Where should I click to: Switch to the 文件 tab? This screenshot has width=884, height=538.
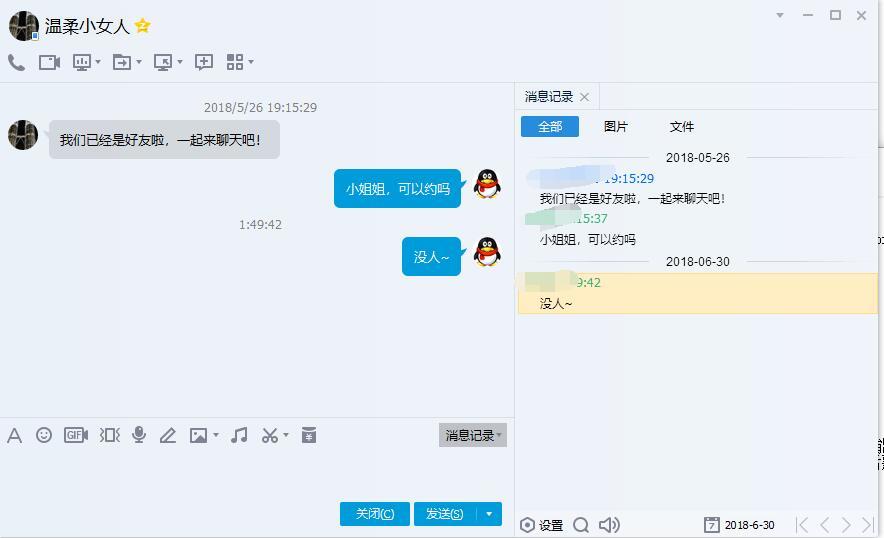click(x=682, y=127)
